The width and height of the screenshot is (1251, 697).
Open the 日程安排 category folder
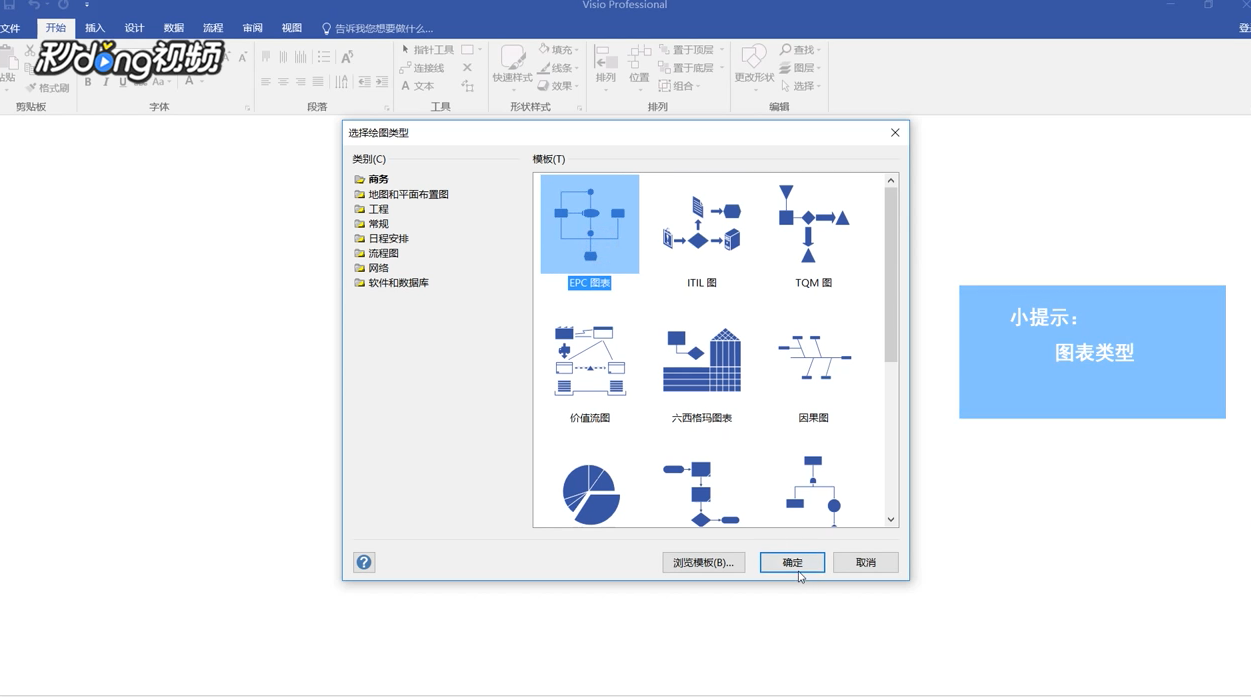pos(382,239)
